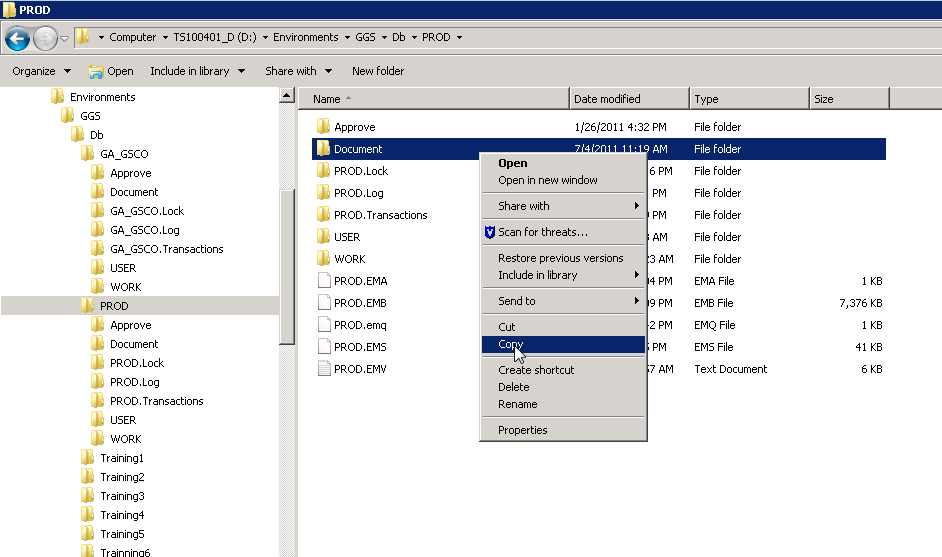Viewport: 942px width, 557px height.
Task: Select GA_GSCO.Transactions folder in navigation tree
Action: [x=166, y=249]
